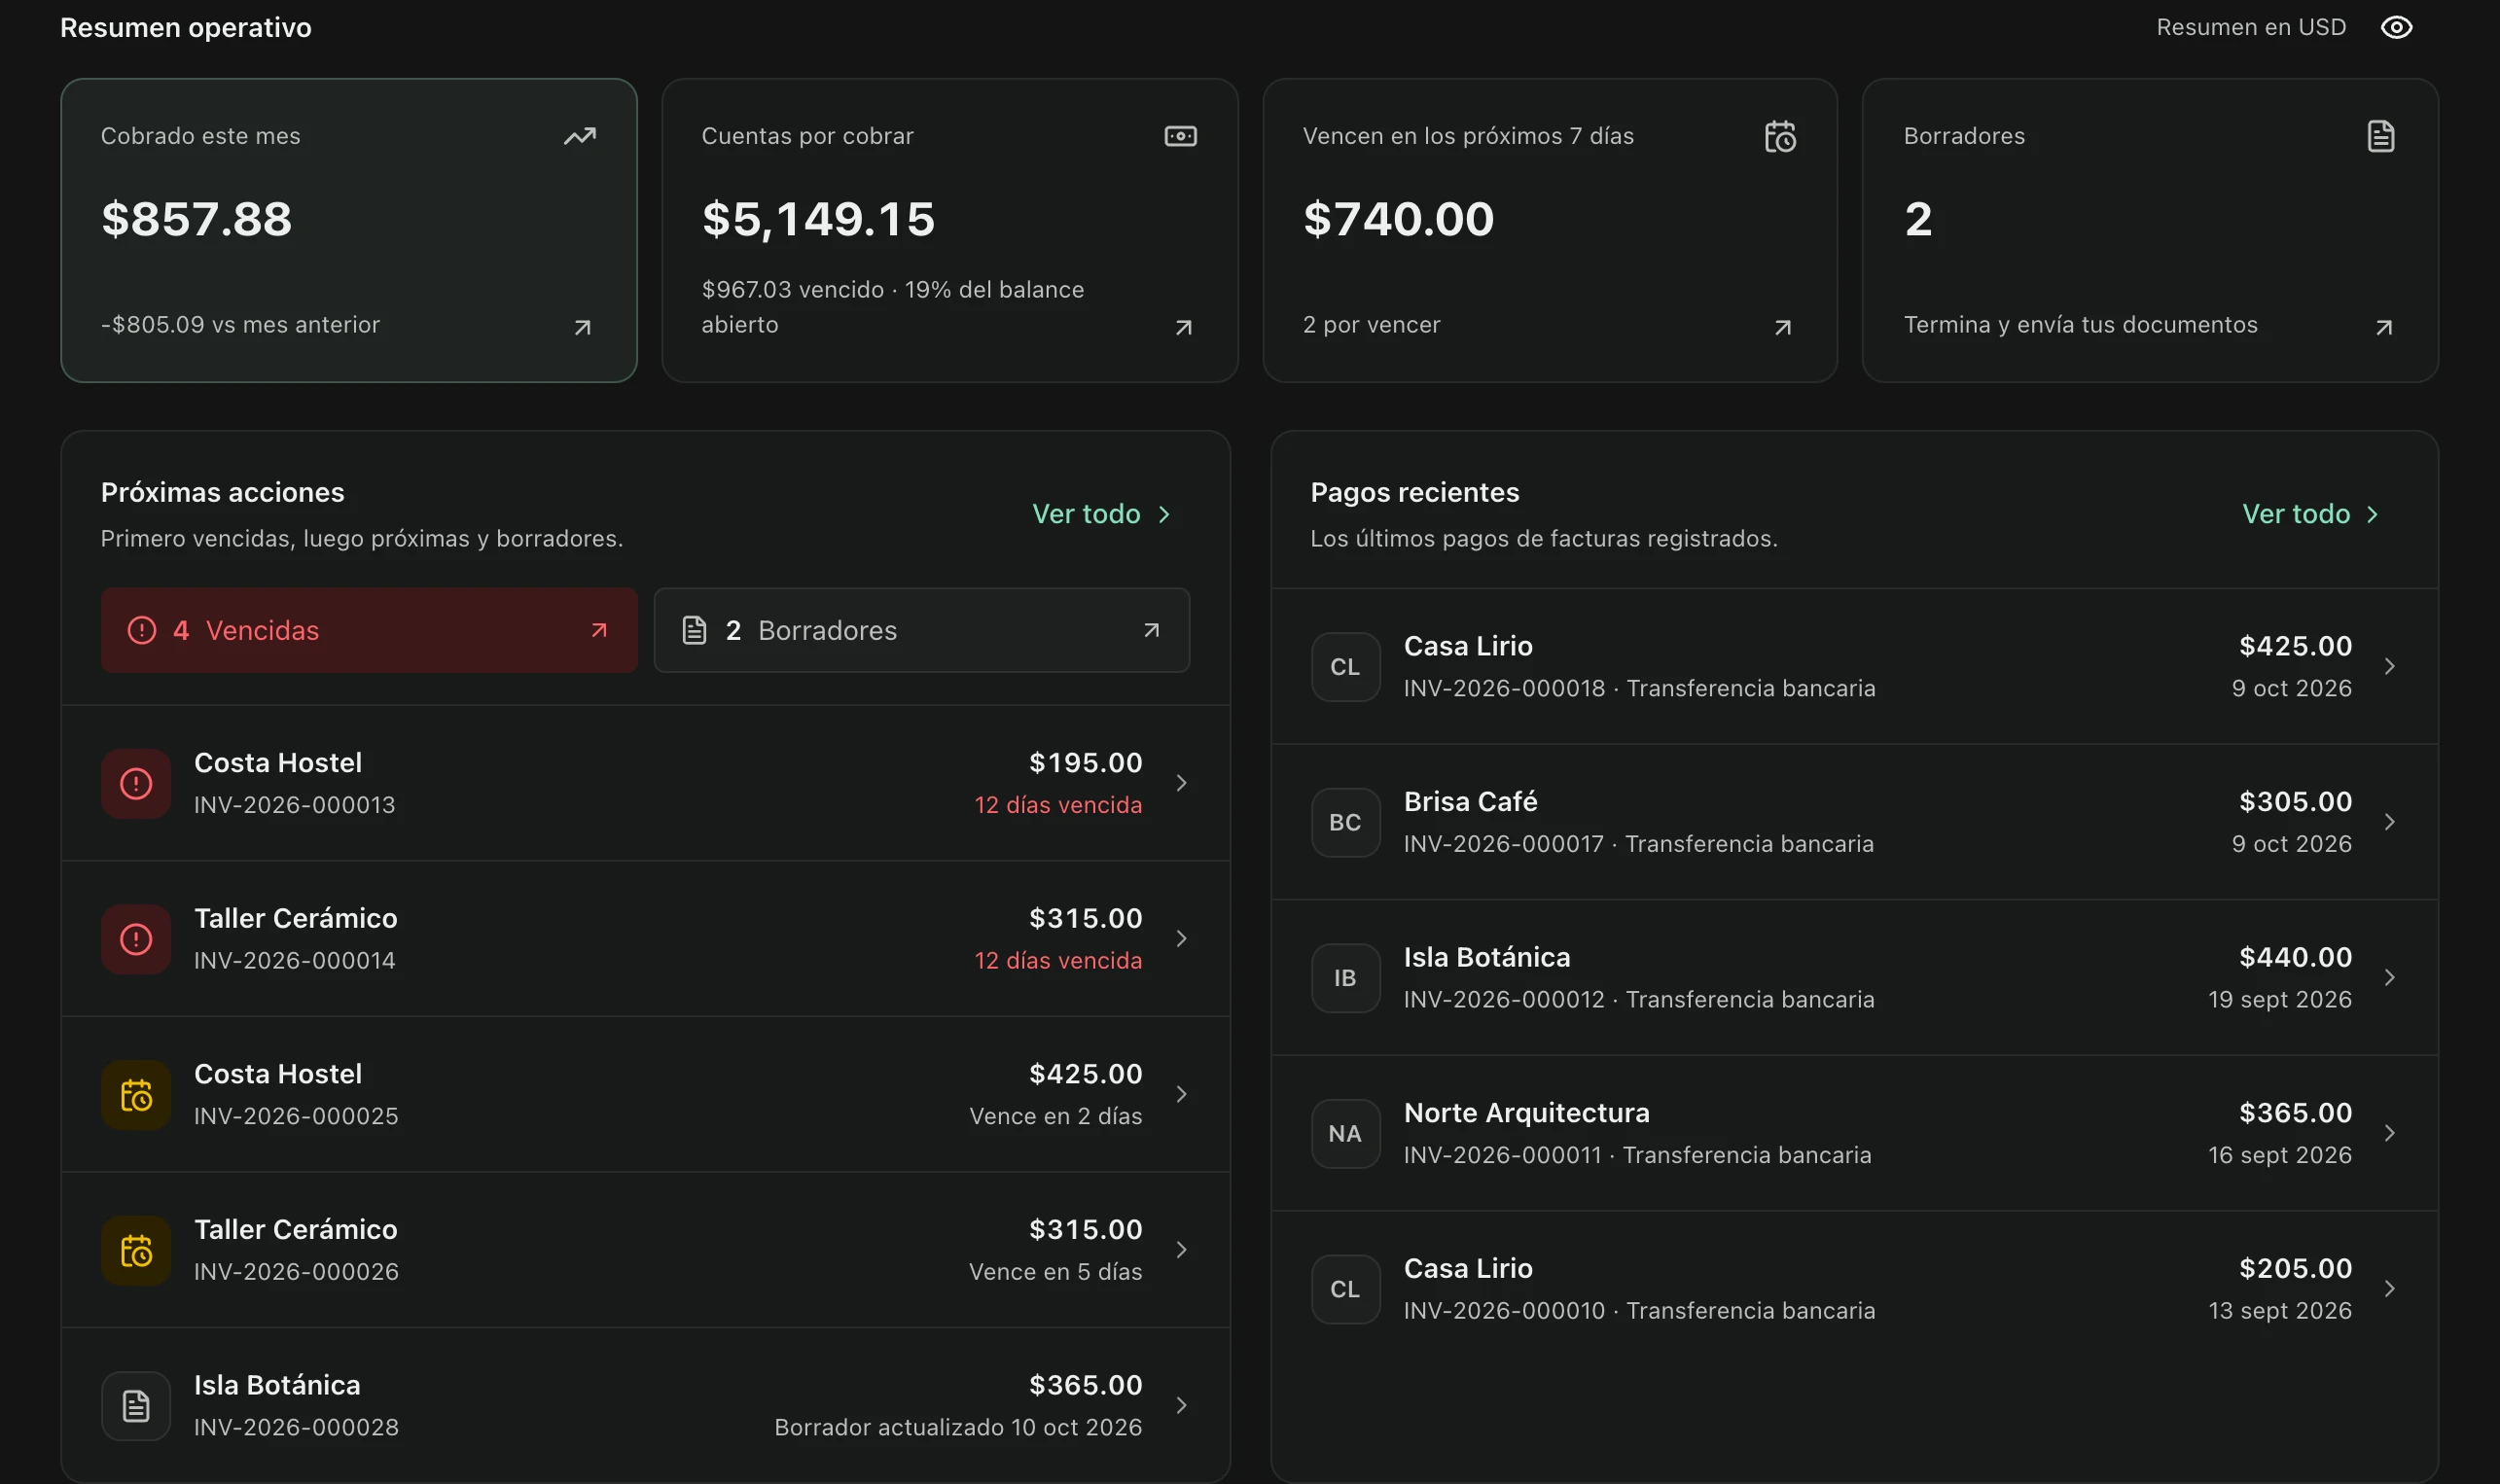The width and height of the screenshot is (2500, 1484).
Task: Click Ver todo in Pagos recientes
Action: click(2311, 514)
